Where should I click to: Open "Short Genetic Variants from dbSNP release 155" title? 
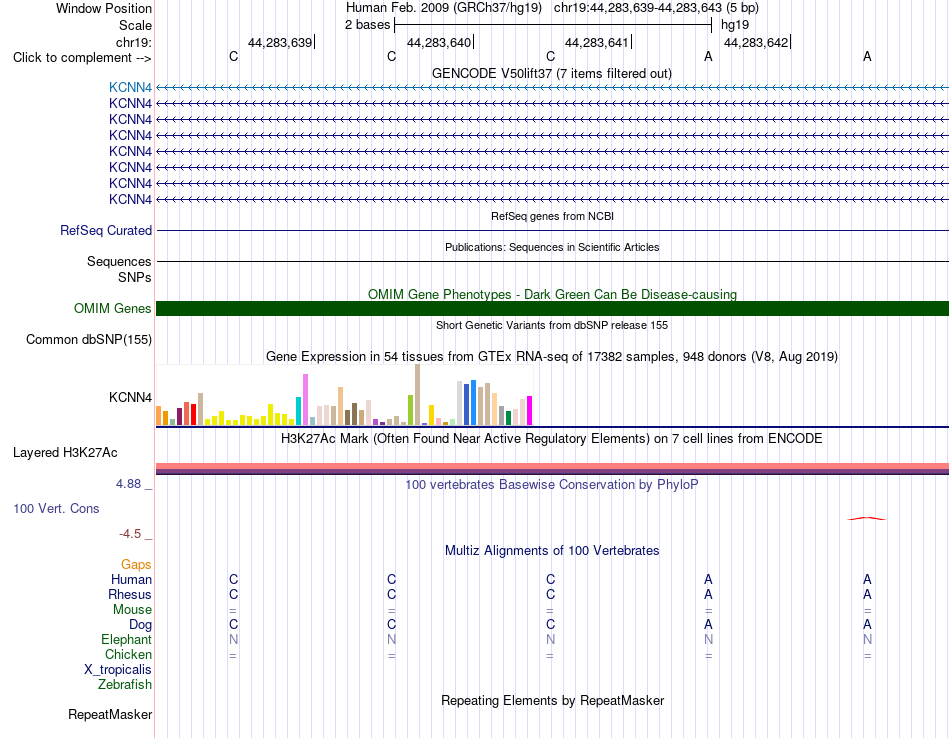[552, 325]
